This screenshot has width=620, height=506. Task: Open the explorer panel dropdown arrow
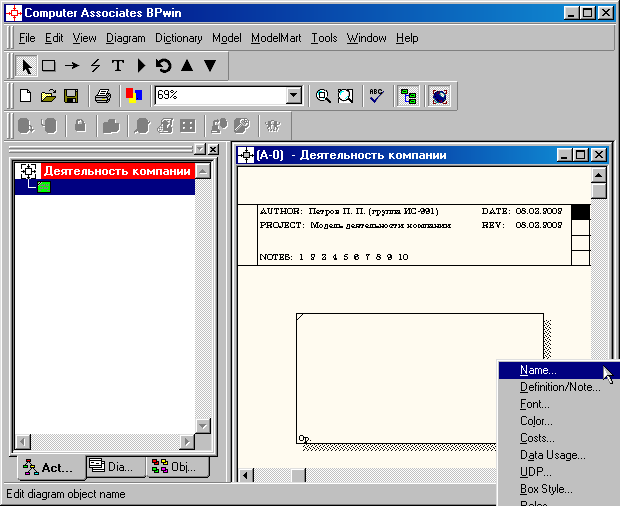click(x=200, y=149)
